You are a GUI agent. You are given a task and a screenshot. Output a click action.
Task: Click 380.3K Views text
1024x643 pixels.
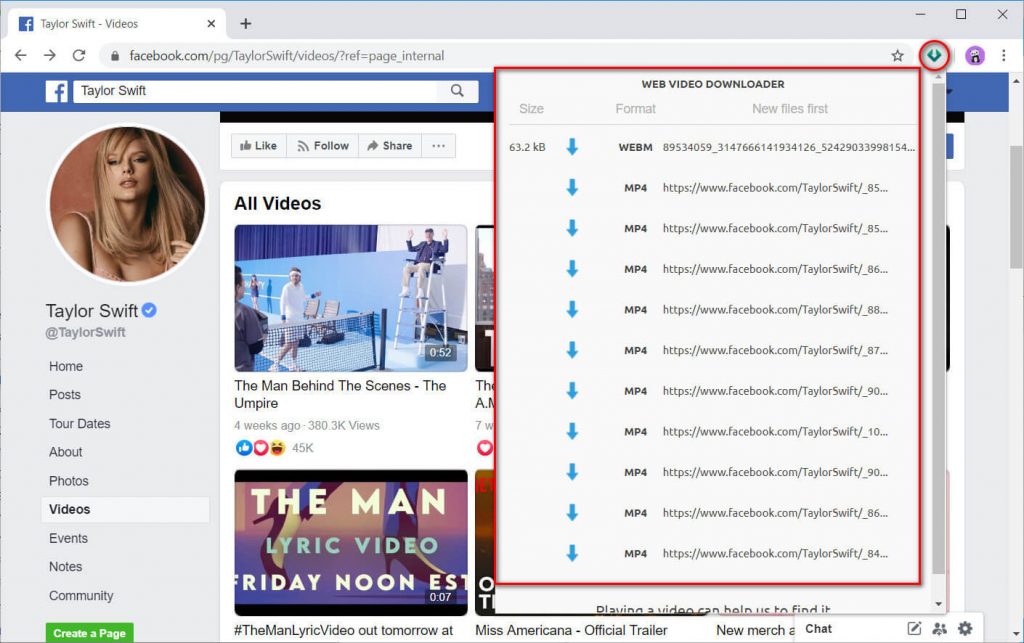point(344,426)
